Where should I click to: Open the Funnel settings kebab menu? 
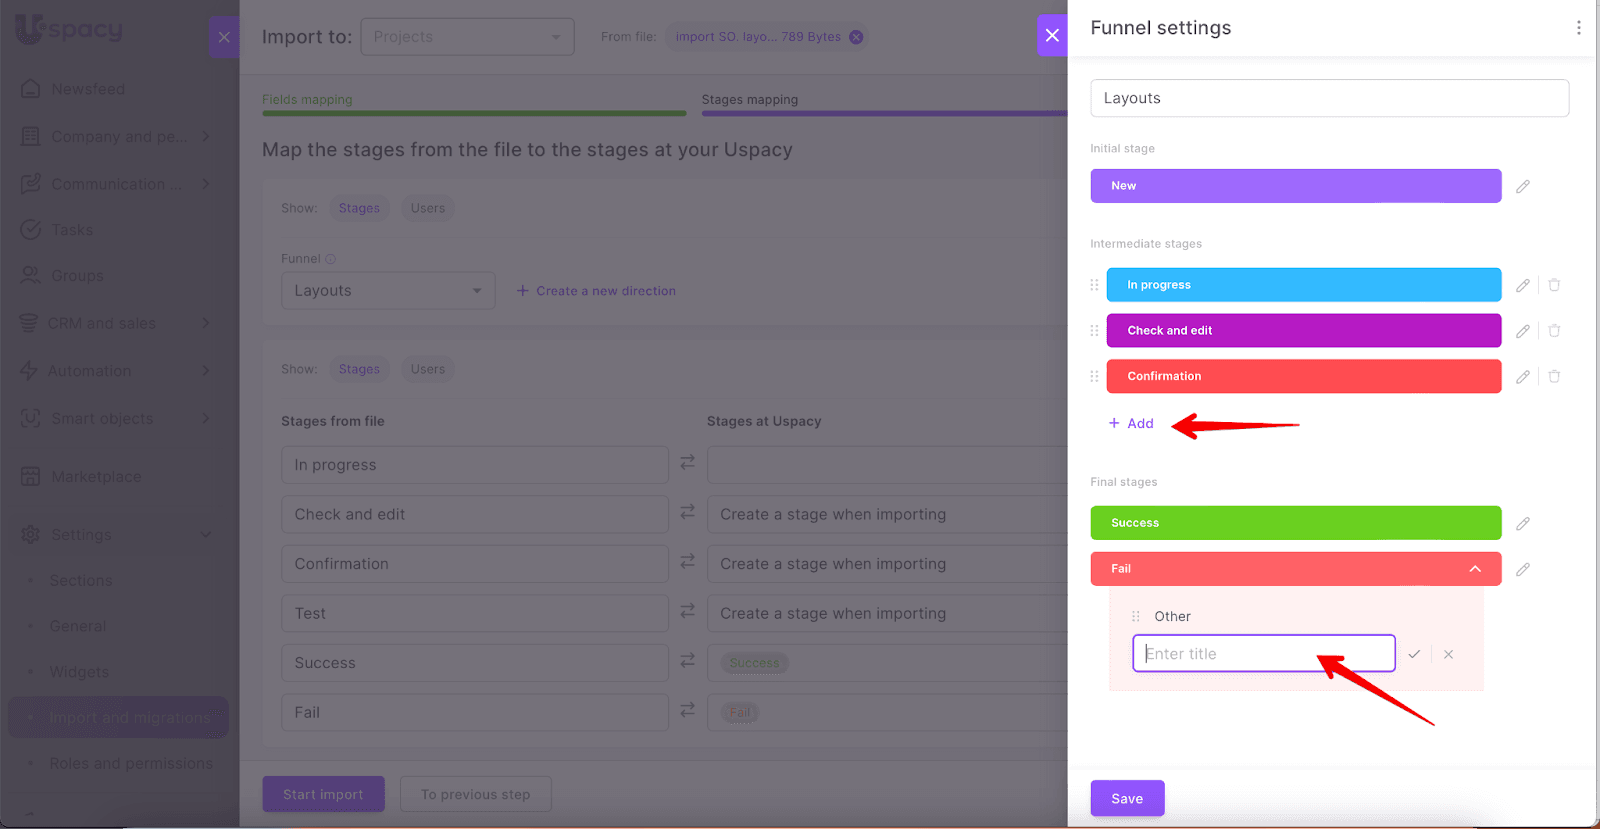coord(1578,28)
